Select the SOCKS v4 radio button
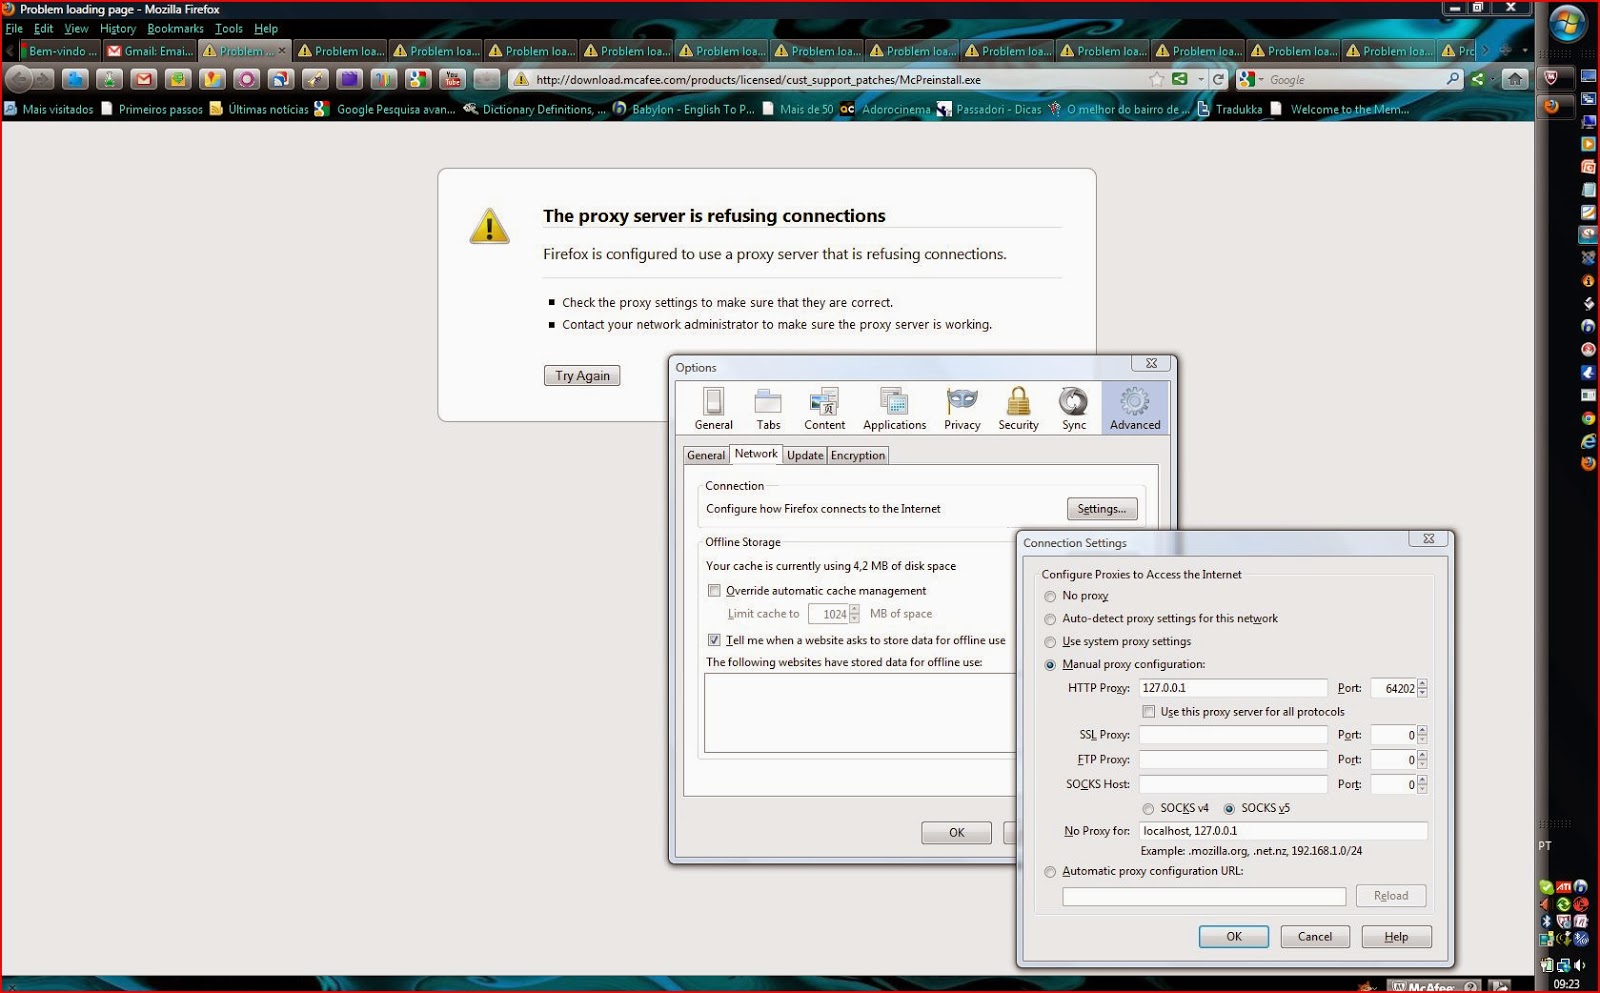Image resolution: width=1600 pixels, height=993 pixels. click(x=1148, y=808)
